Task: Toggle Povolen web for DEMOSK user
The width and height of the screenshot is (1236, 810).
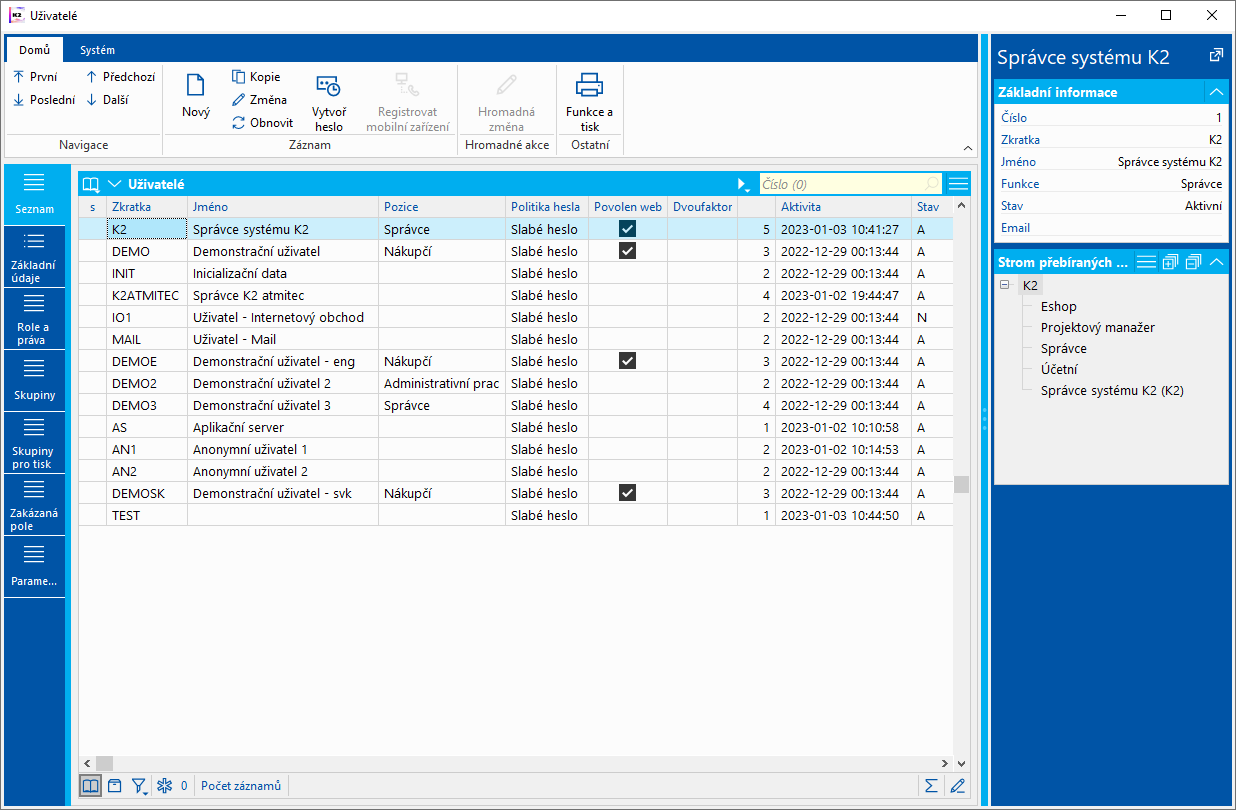Action: pyautogui.click(x=627, y=493)
